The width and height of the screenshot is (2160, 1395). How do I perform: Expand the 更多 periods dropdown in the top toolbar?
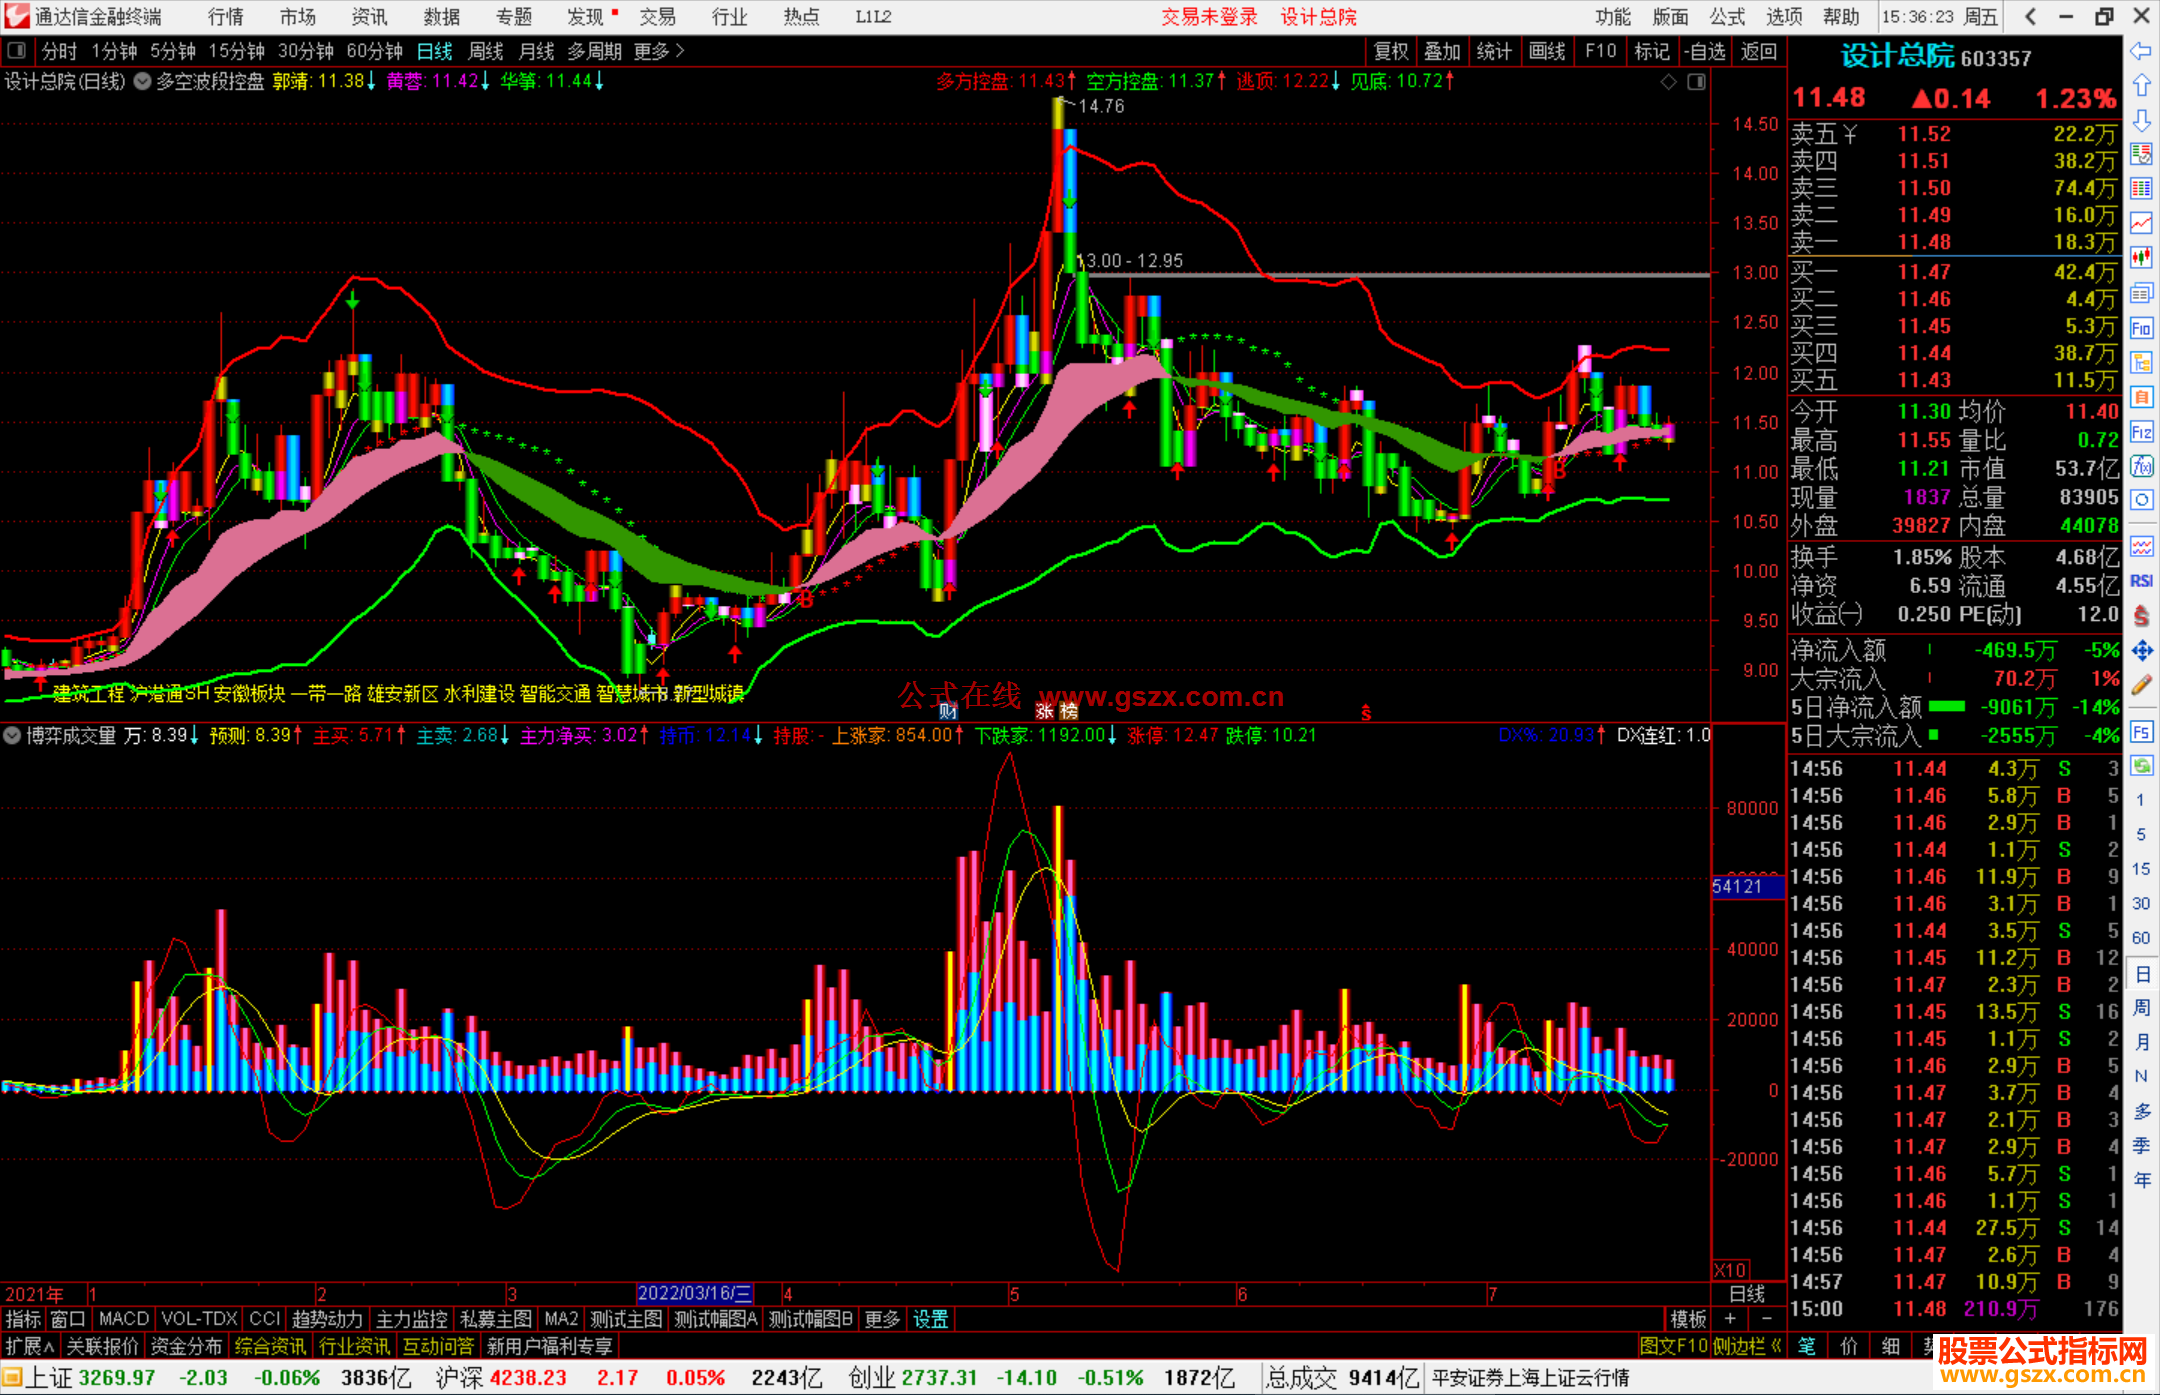pyautogui.click(x=659, y=51)
